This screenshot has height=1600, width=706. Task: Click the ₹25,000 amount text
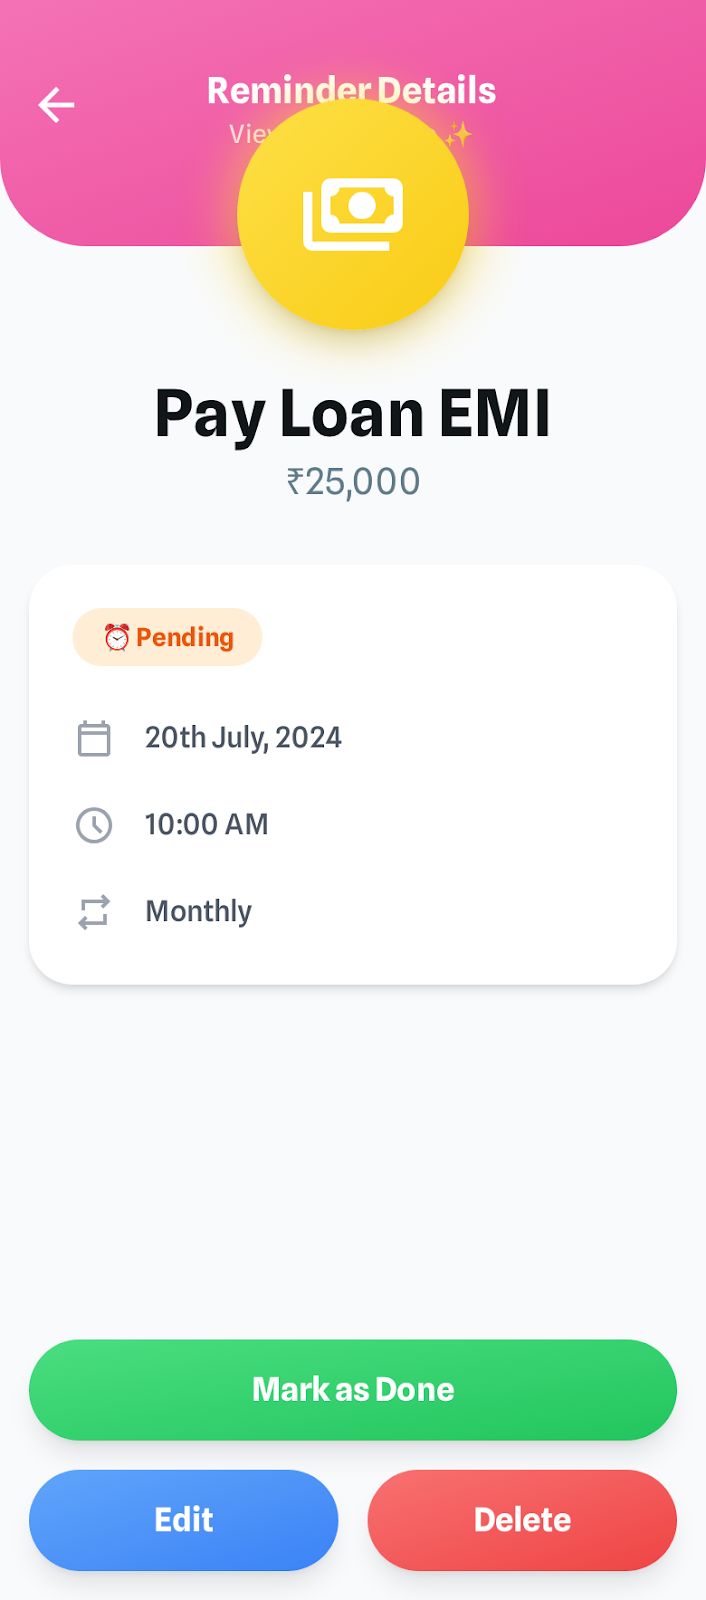pyautogui.click(x=353, y=482)
